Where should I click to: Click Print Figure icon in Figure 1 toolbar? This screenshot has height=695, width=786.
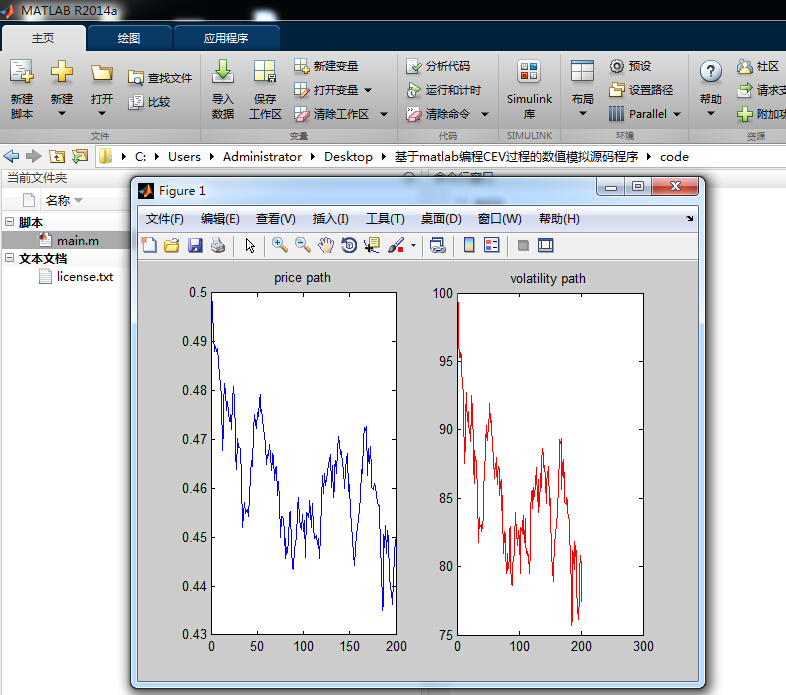218,245
